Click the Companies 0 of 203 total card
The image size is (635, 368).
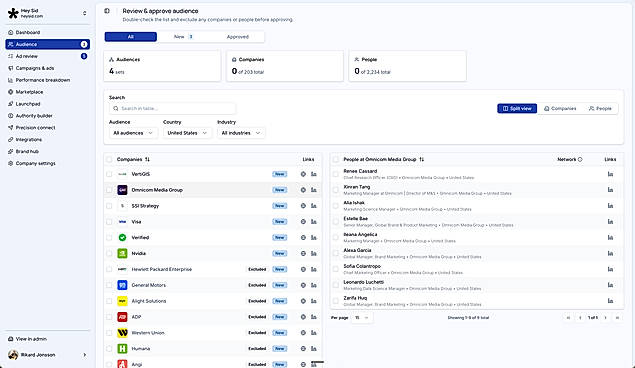285,66
